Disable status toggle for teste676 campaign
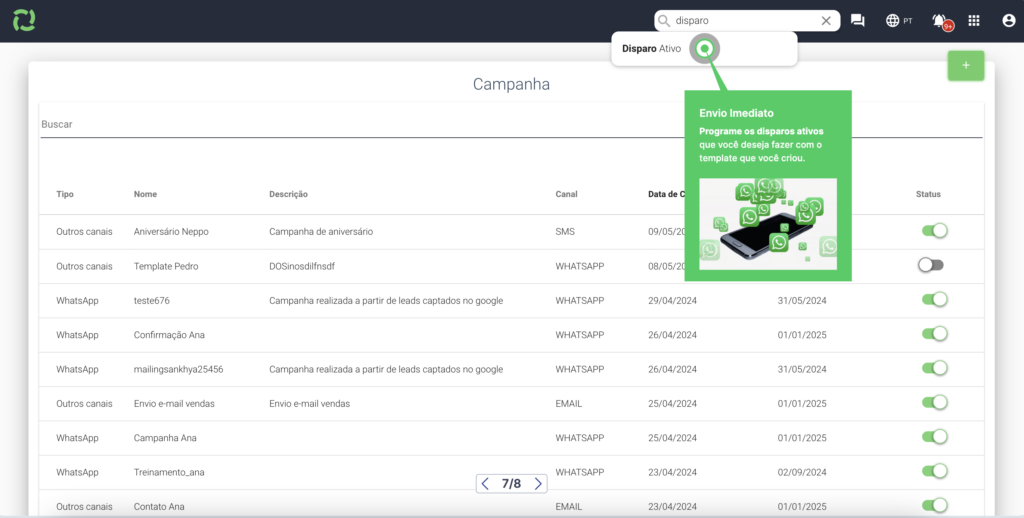1024x518 pixels. [x=933, y=299]
